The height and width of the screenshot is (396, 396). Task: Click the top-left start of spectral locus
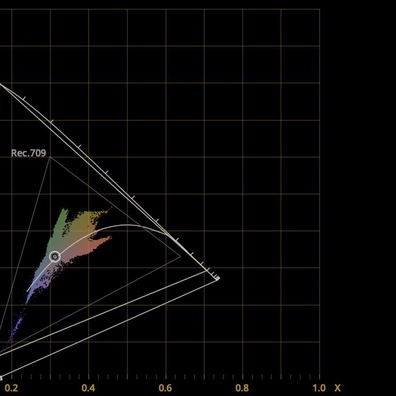[x=1, y=84]
